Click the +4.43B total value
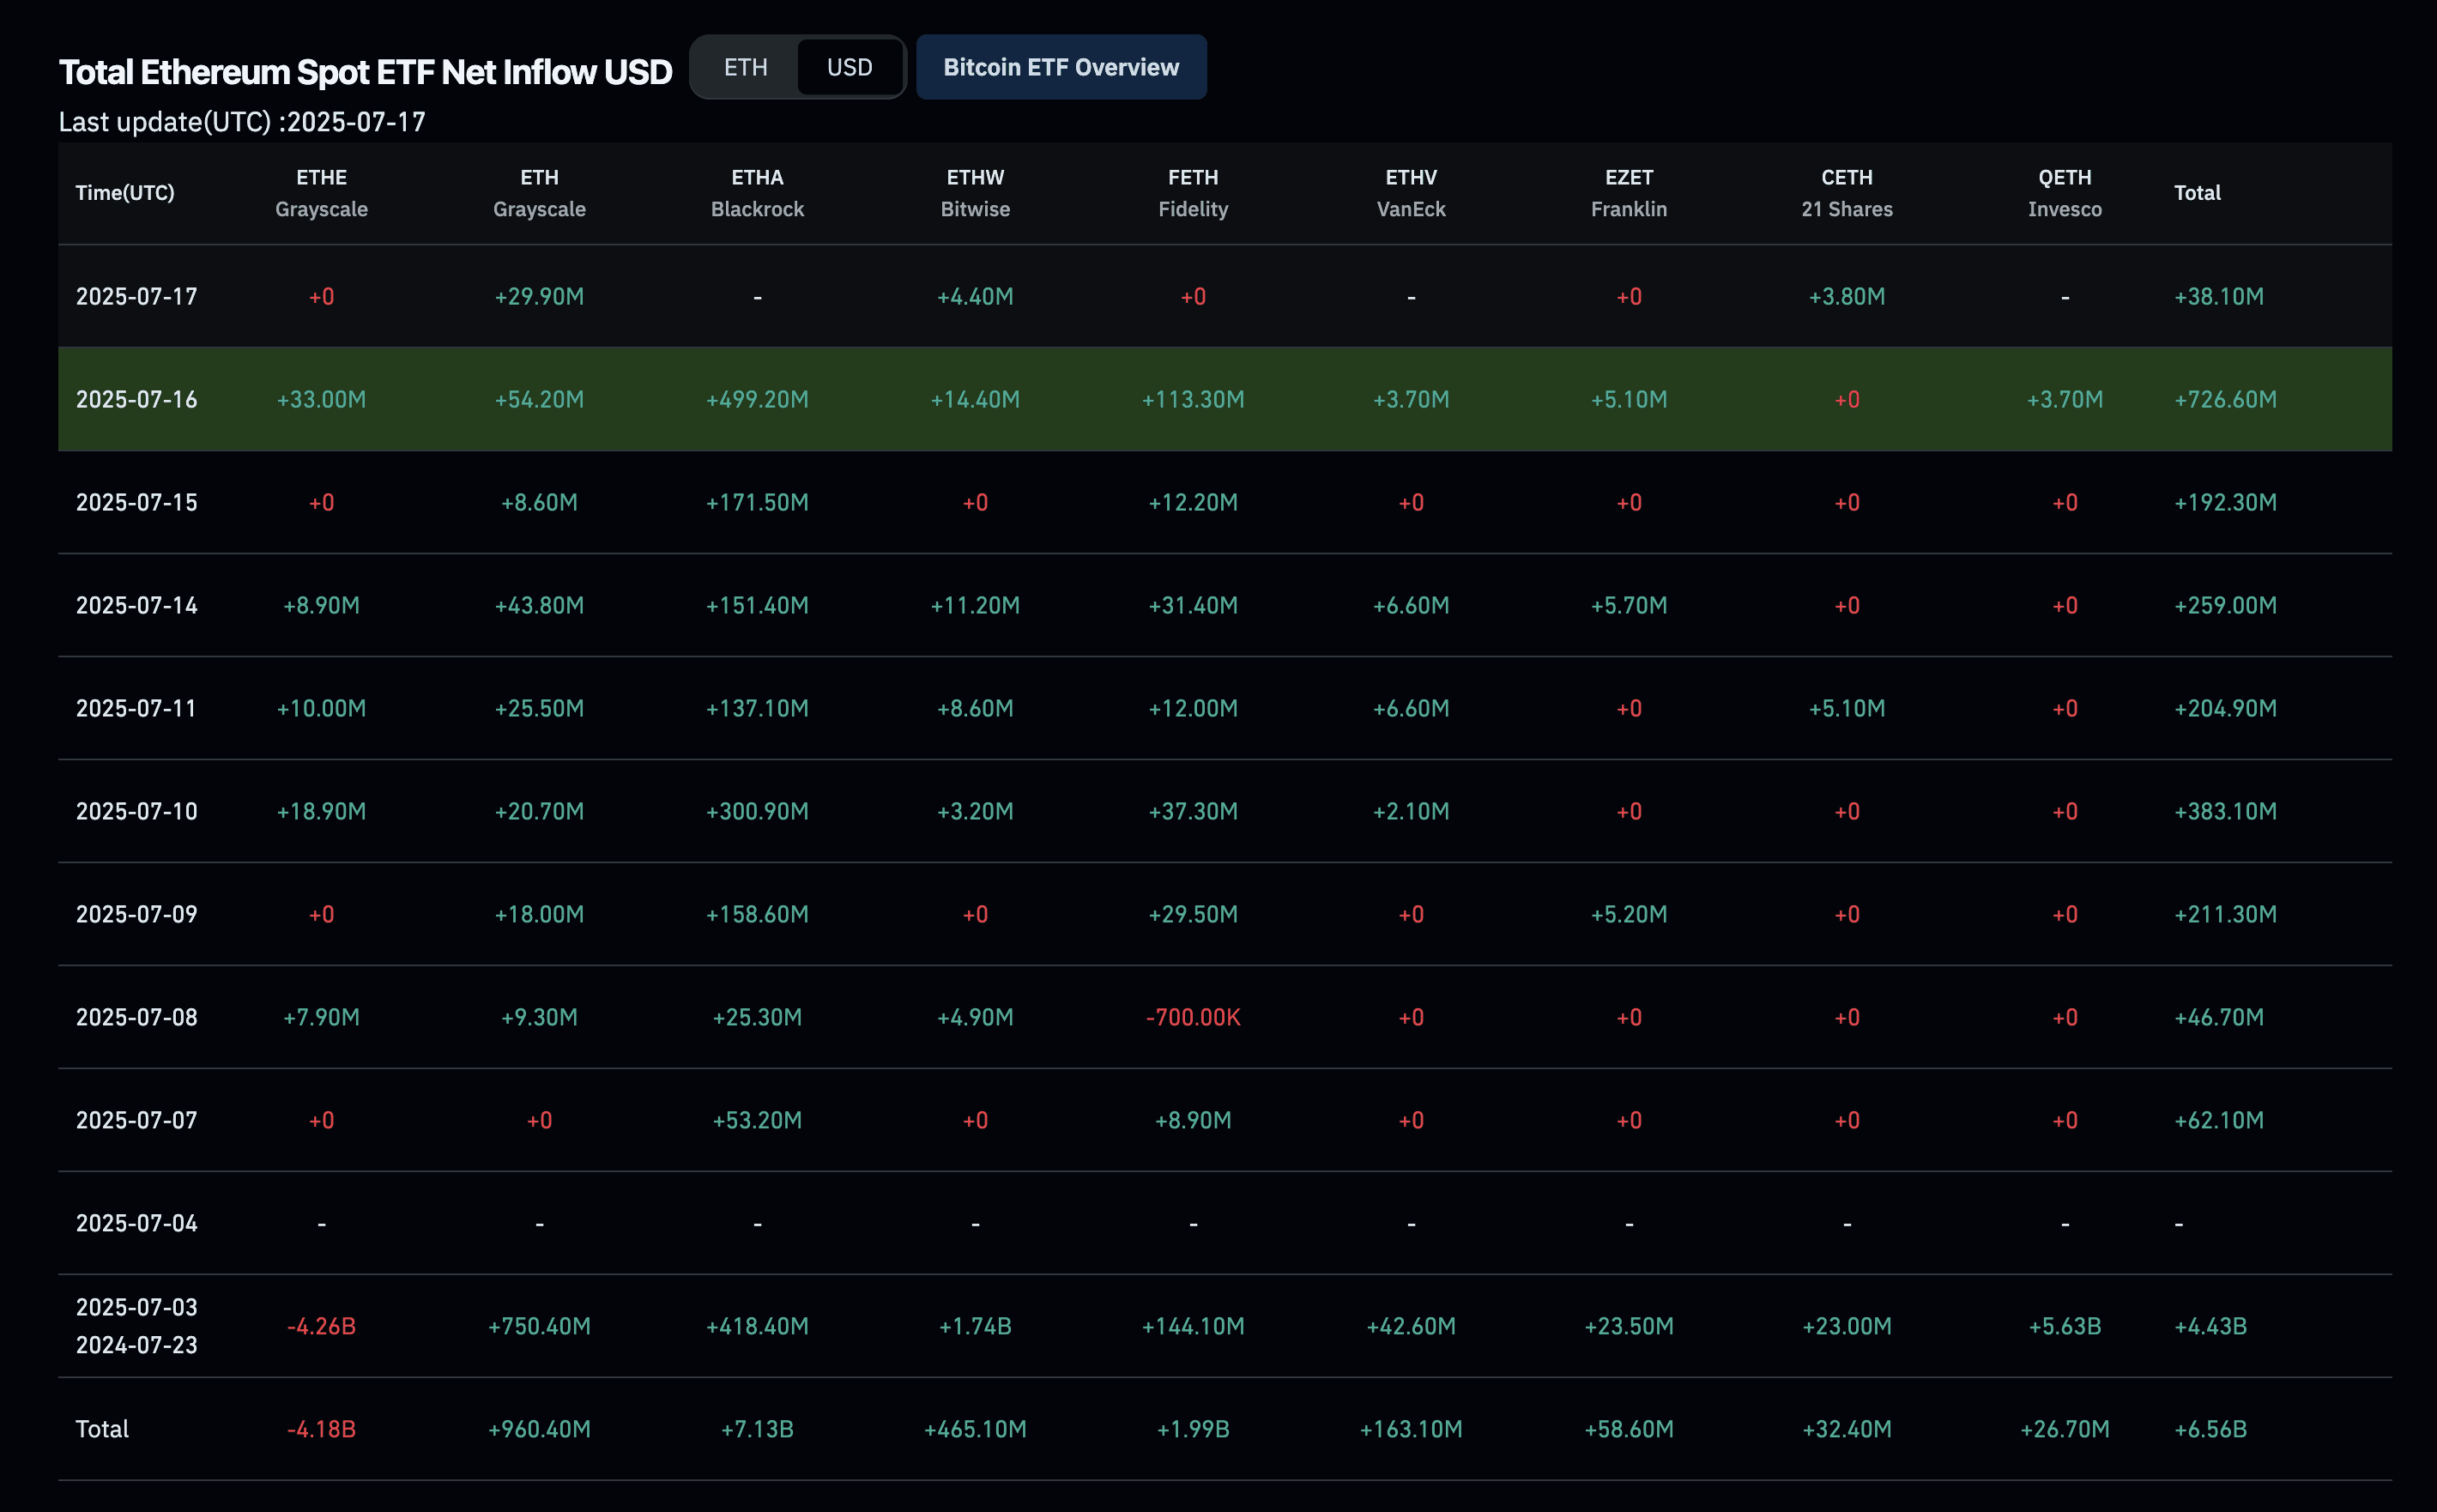This screenshot has width=2437, height=1512. pos(2210,1327)
